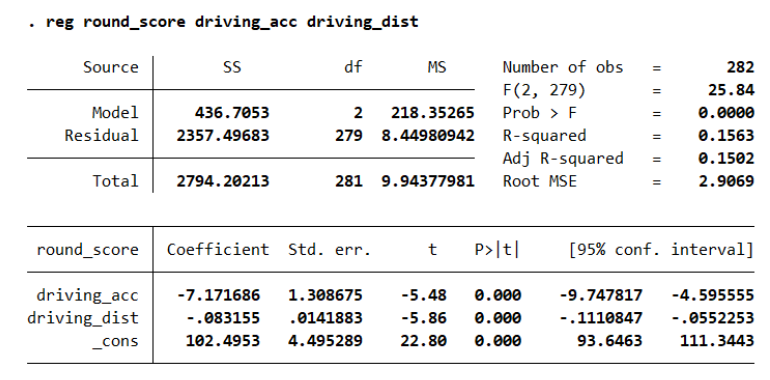Screen dimensions: 770x380
Task: Click the 95% conf. interval header
Action: pos(661,249)
